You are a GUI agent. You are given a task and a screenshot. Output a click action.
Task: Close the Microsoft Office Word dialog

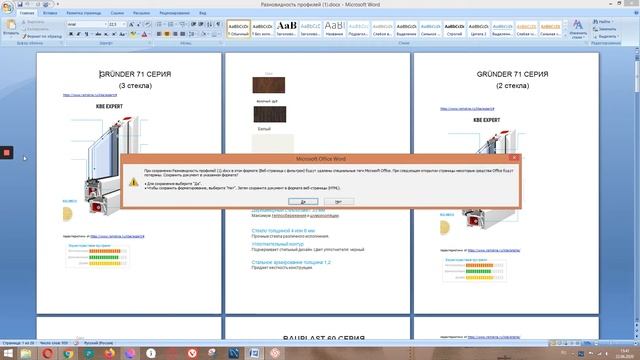point(514,158)
